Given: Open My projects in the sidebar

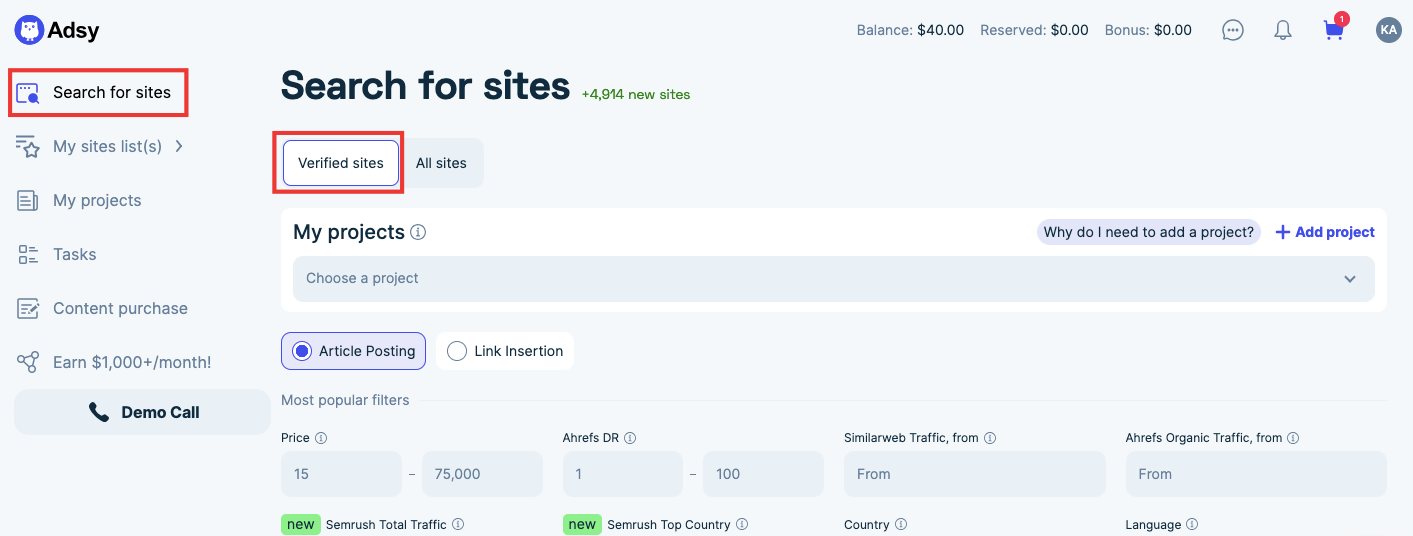Looking at the screenshot, I should pyautogui.click(x=97, y=200).
